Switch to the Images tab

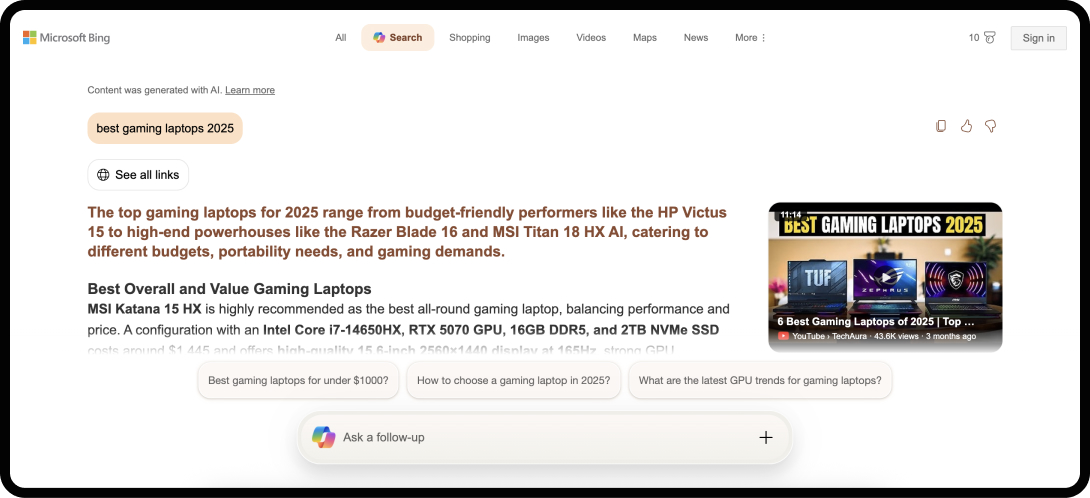click(x=533, y=38)
